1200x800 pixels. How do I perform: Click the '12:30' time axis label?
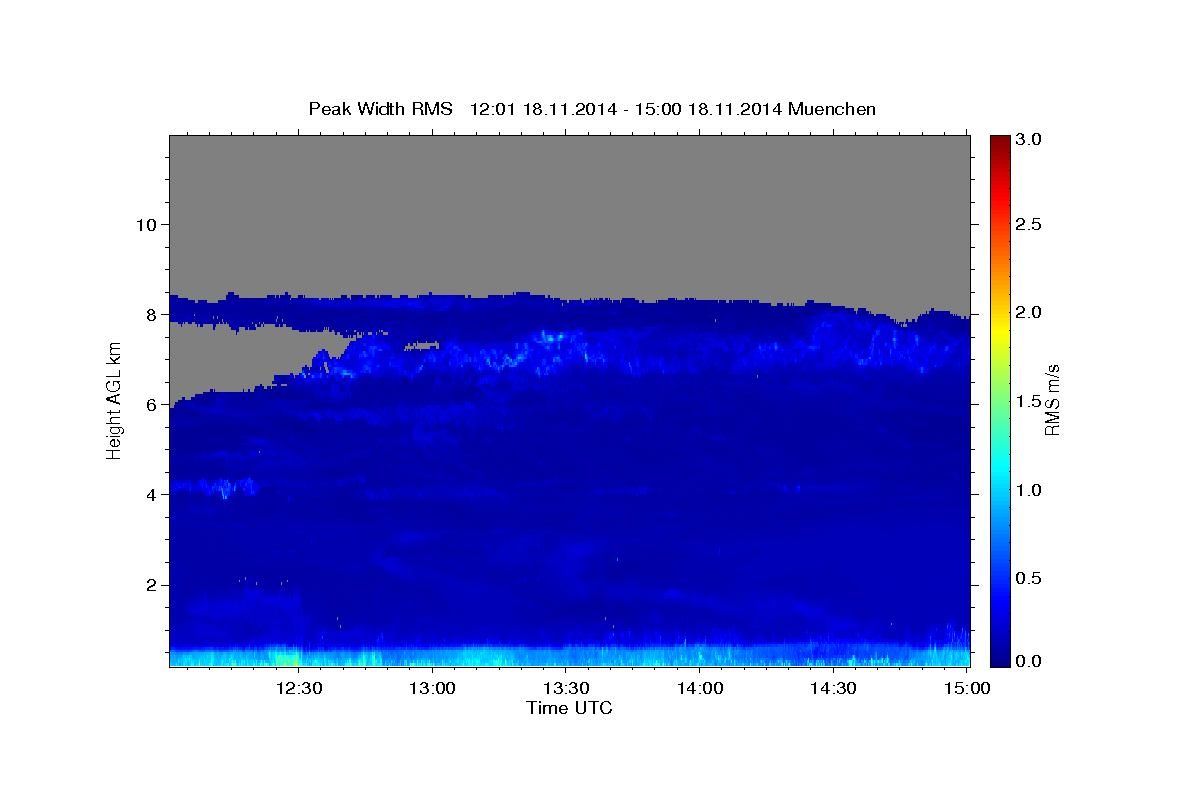(298, 688)
